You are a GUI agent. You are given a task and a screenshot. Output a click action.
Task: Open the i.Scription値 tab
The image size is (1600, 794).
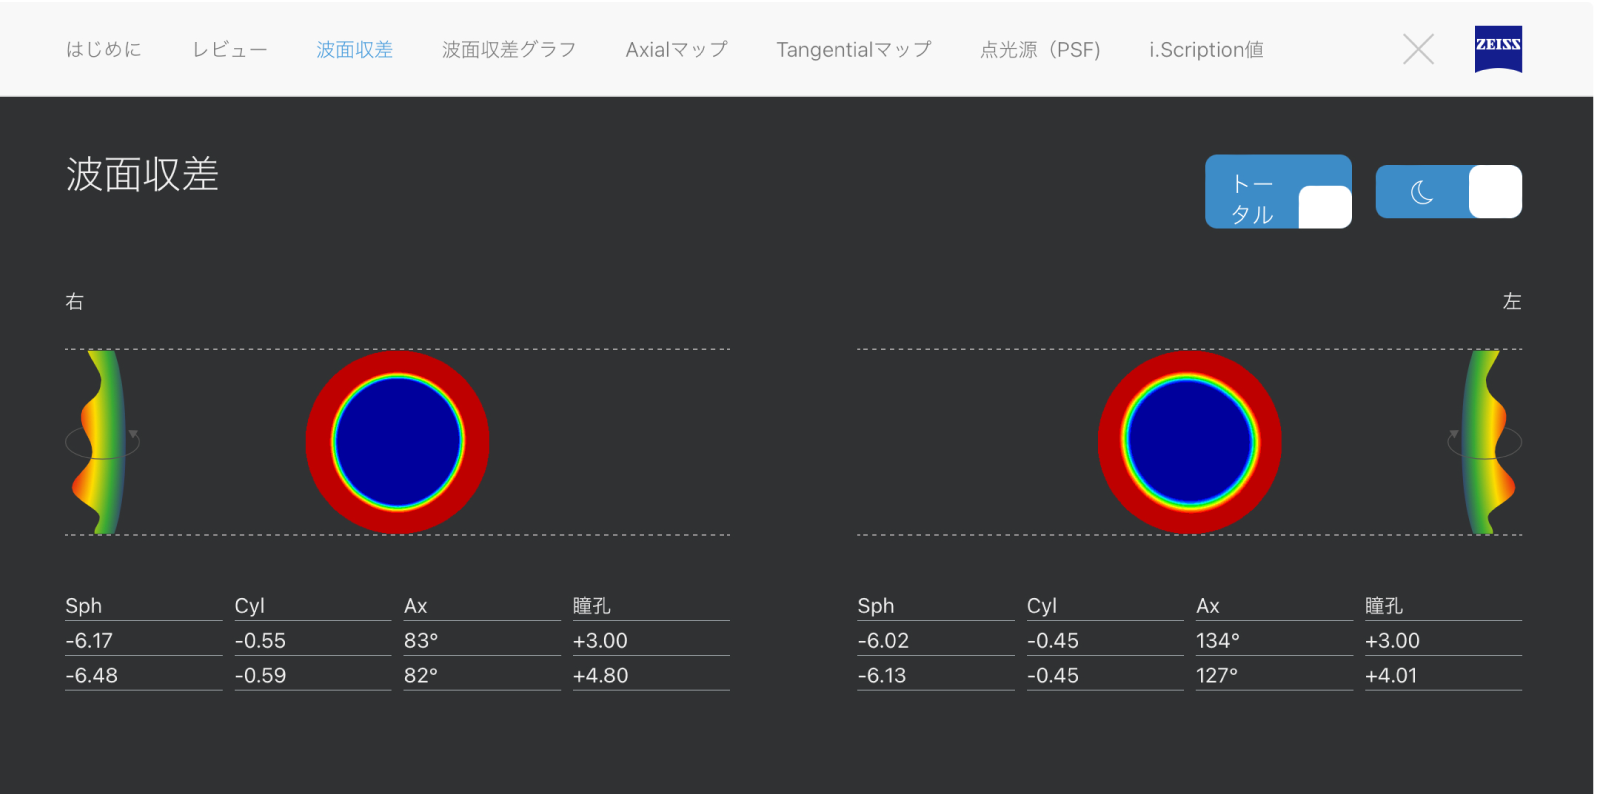1206,49
